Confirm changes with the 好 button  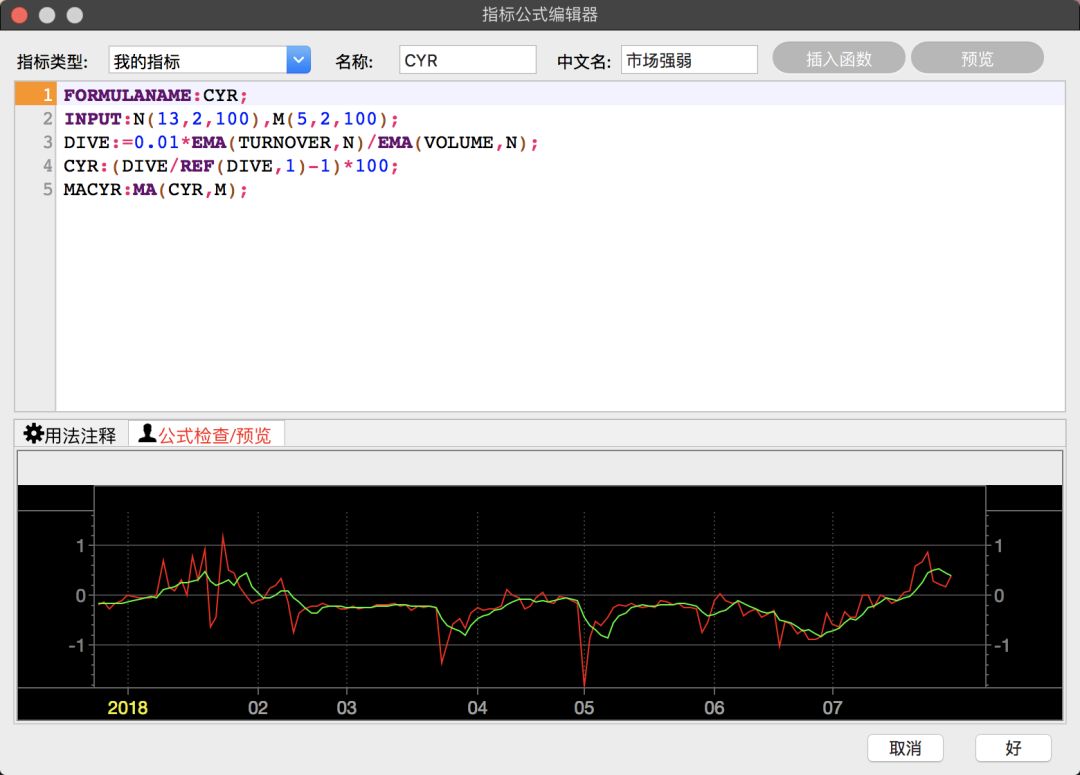point(1012,748)
